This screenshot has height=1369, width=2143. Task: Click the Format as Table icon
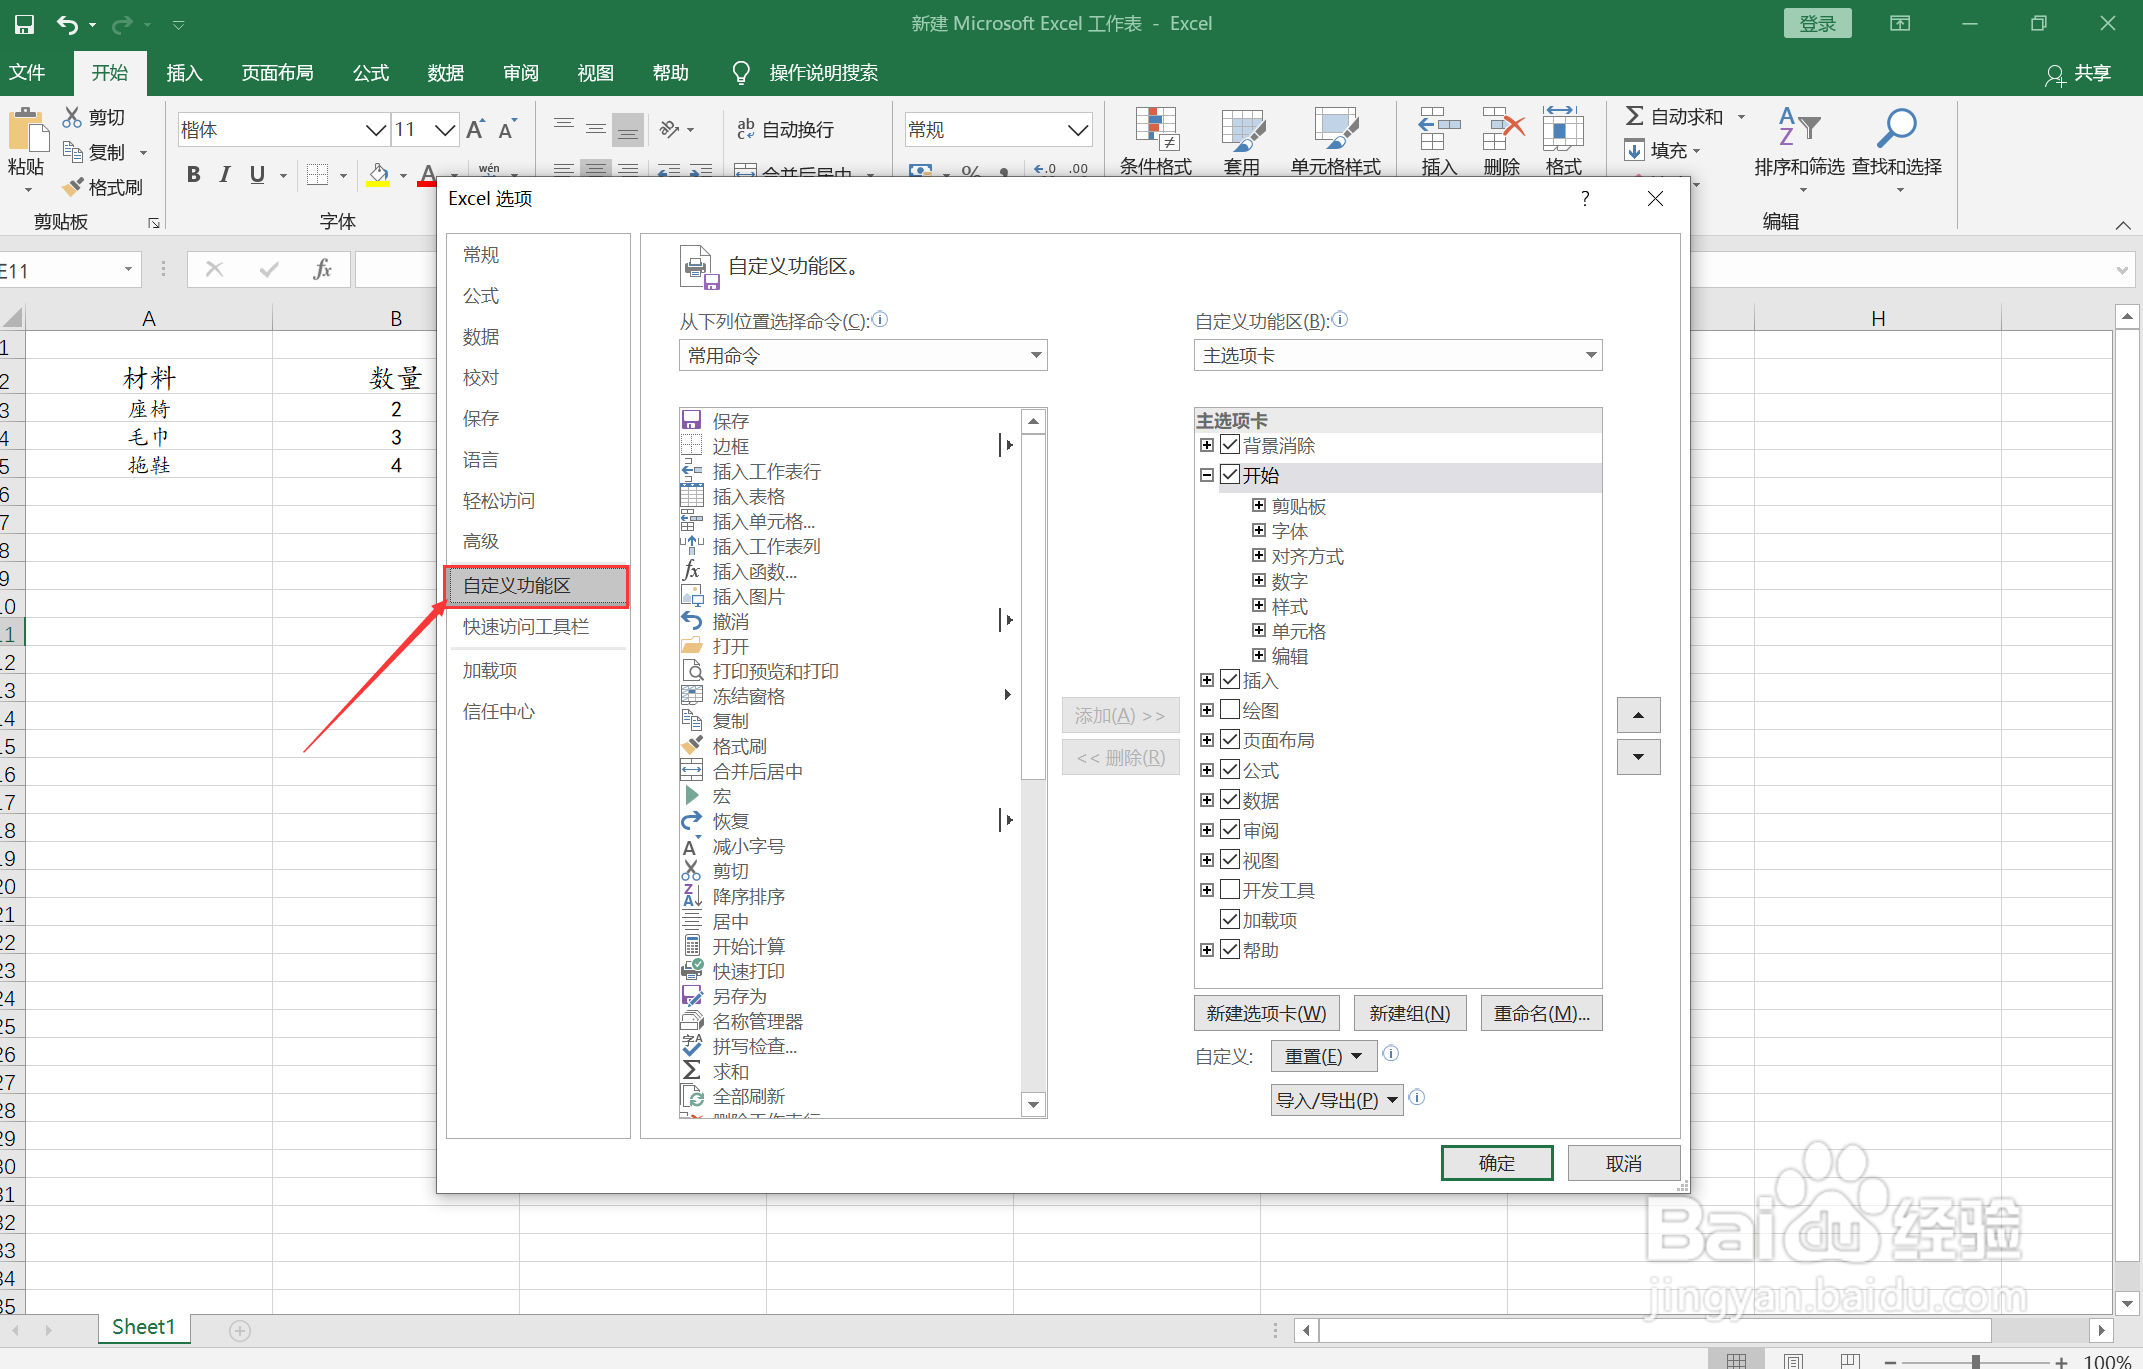tap(1243, 129)
